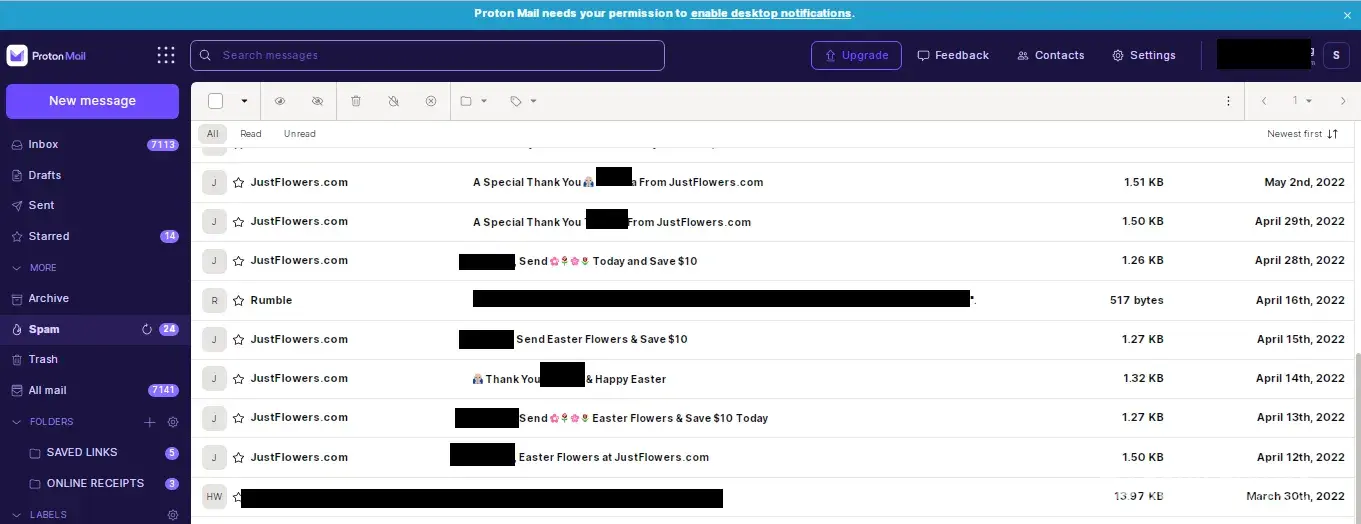Open the April 16th, 2022 Rumble email
Viewport: 1361px width, 524px height.
[x=772, y=300]
